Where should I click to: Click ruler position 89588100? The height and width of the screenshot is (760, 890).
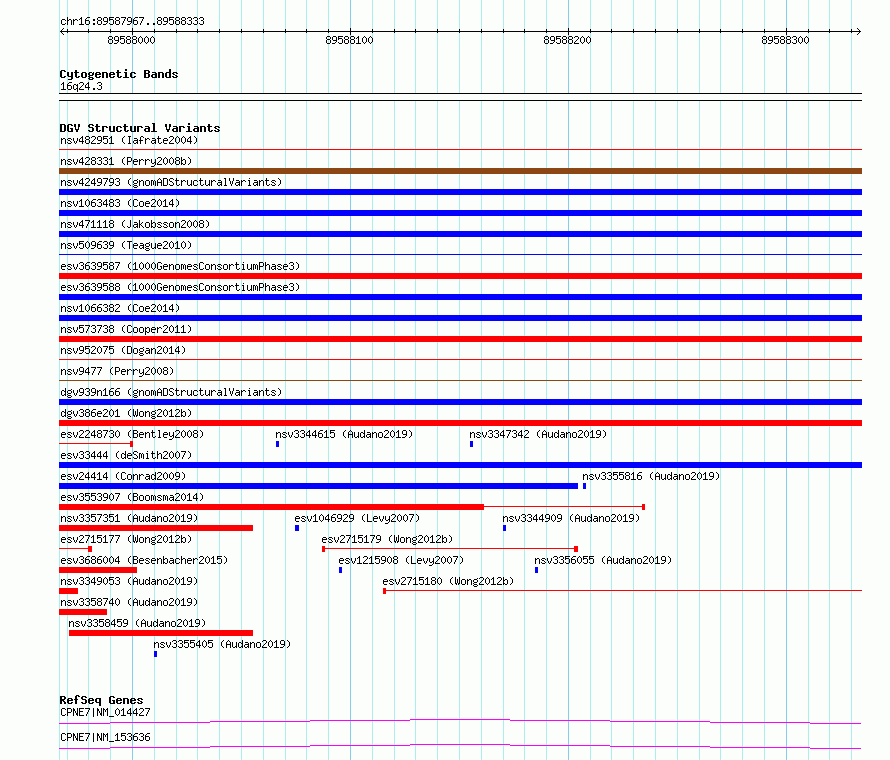click(x=350, y=40)
